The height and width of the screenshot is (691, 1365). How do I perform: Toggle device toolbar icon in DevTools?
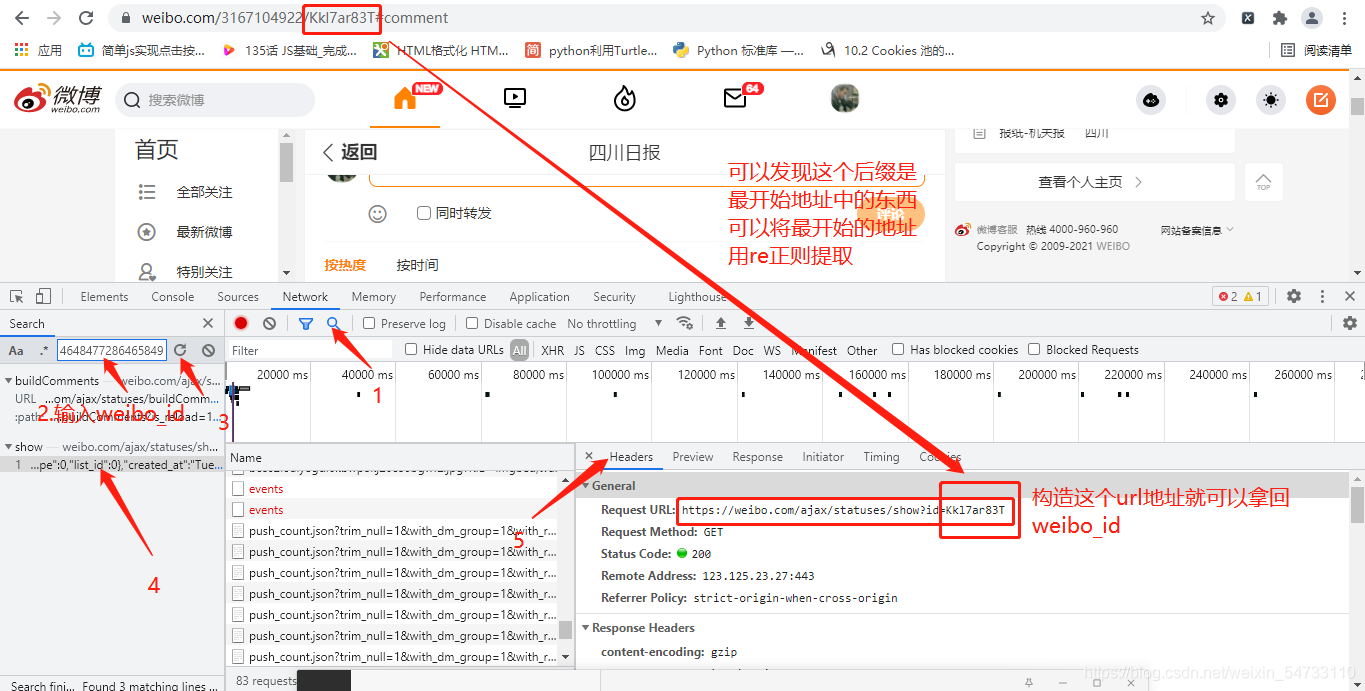(43, 297)
